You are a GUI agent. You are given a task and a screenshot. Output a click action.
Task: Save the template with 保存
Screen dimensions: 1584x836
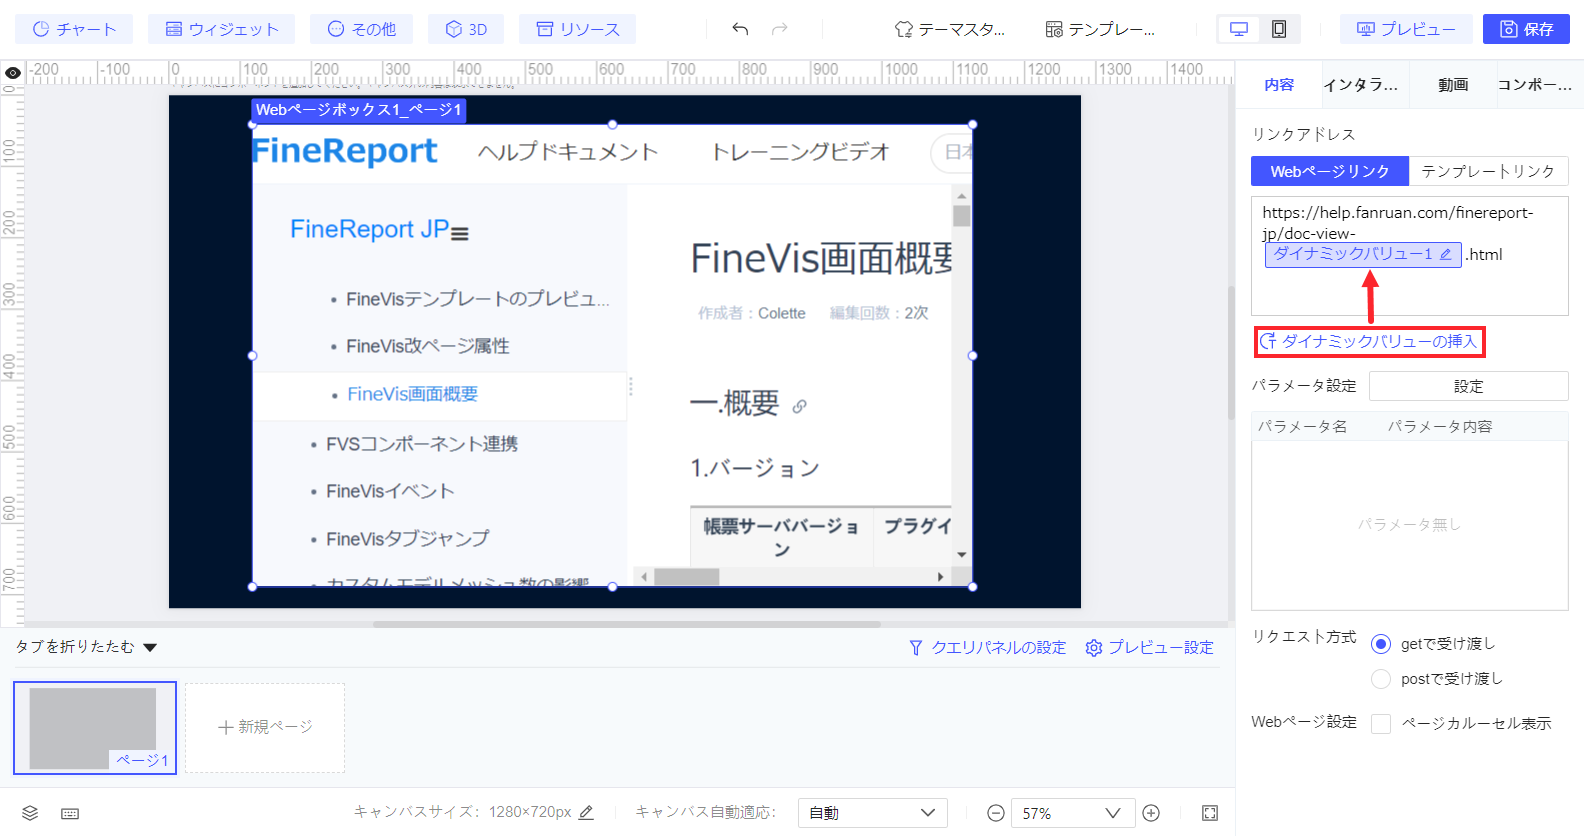click(1526, 29)
